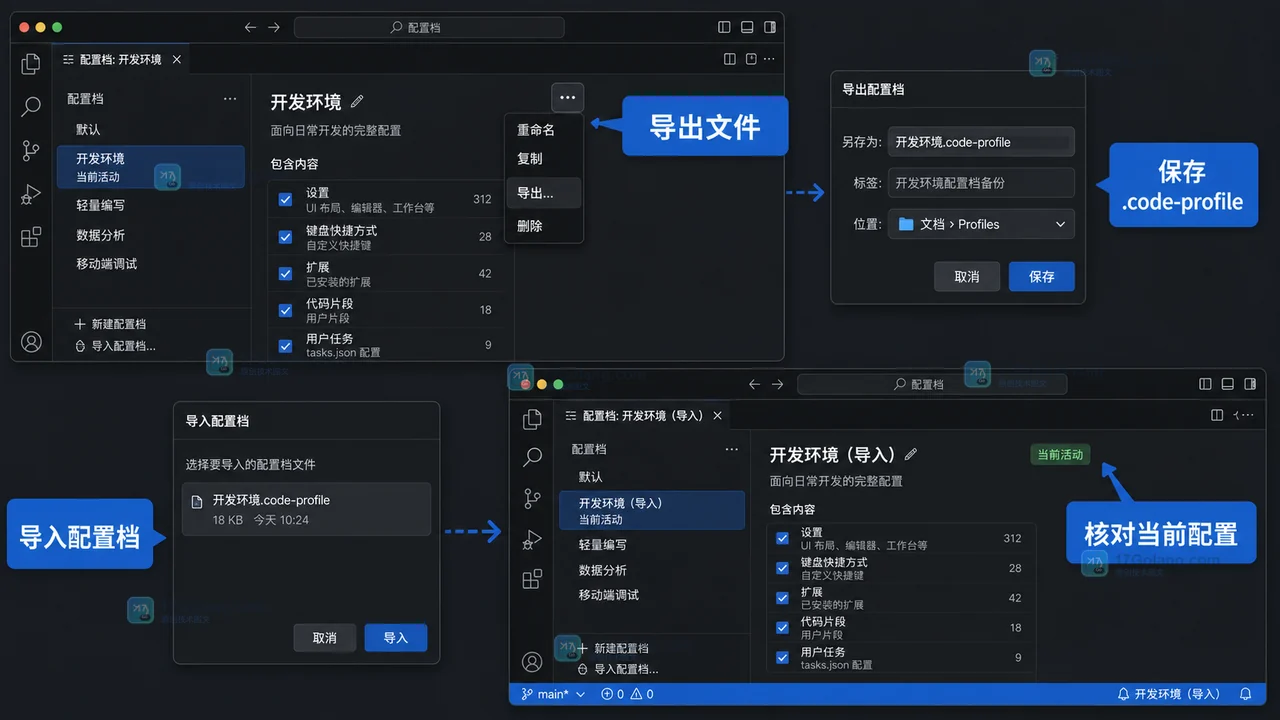
Task: Open Source Control icon in bottom window
Action: (x=532, y=498)
